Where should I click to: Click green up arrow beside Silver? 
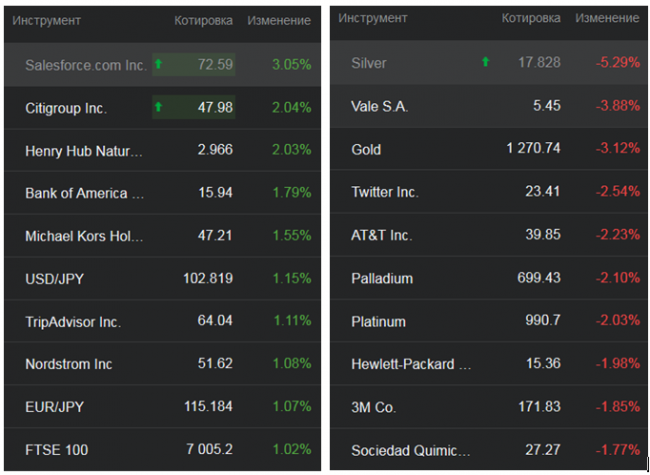(486, 62)
